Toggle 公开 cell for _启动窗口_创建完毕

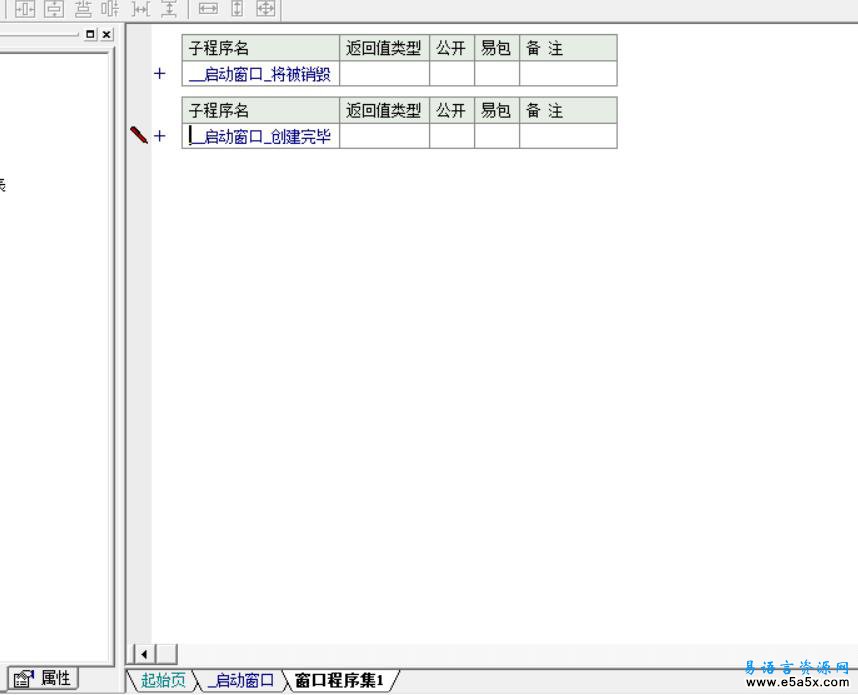tap(452, 136)
